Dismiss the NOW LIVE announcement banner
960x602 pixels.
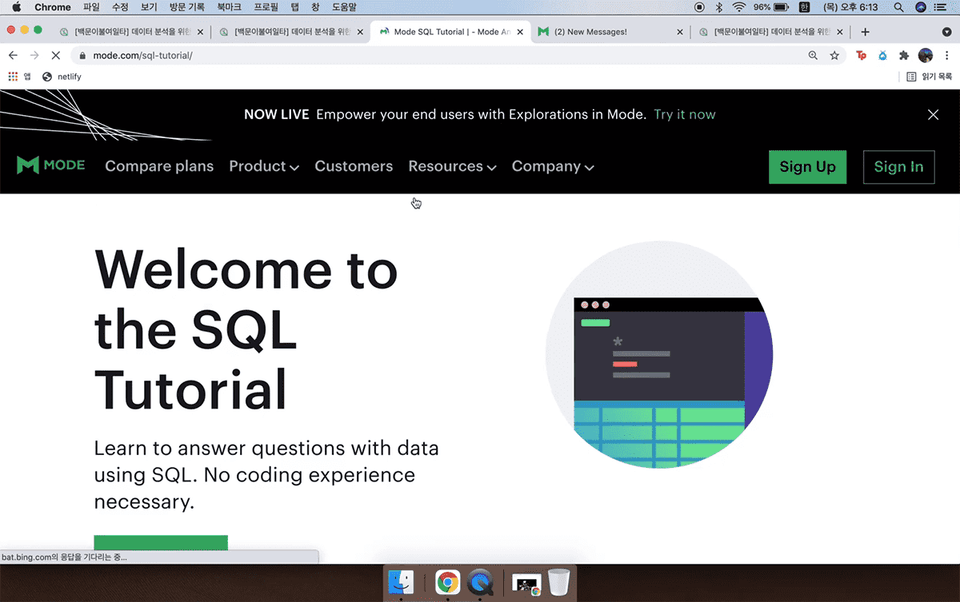933,115
